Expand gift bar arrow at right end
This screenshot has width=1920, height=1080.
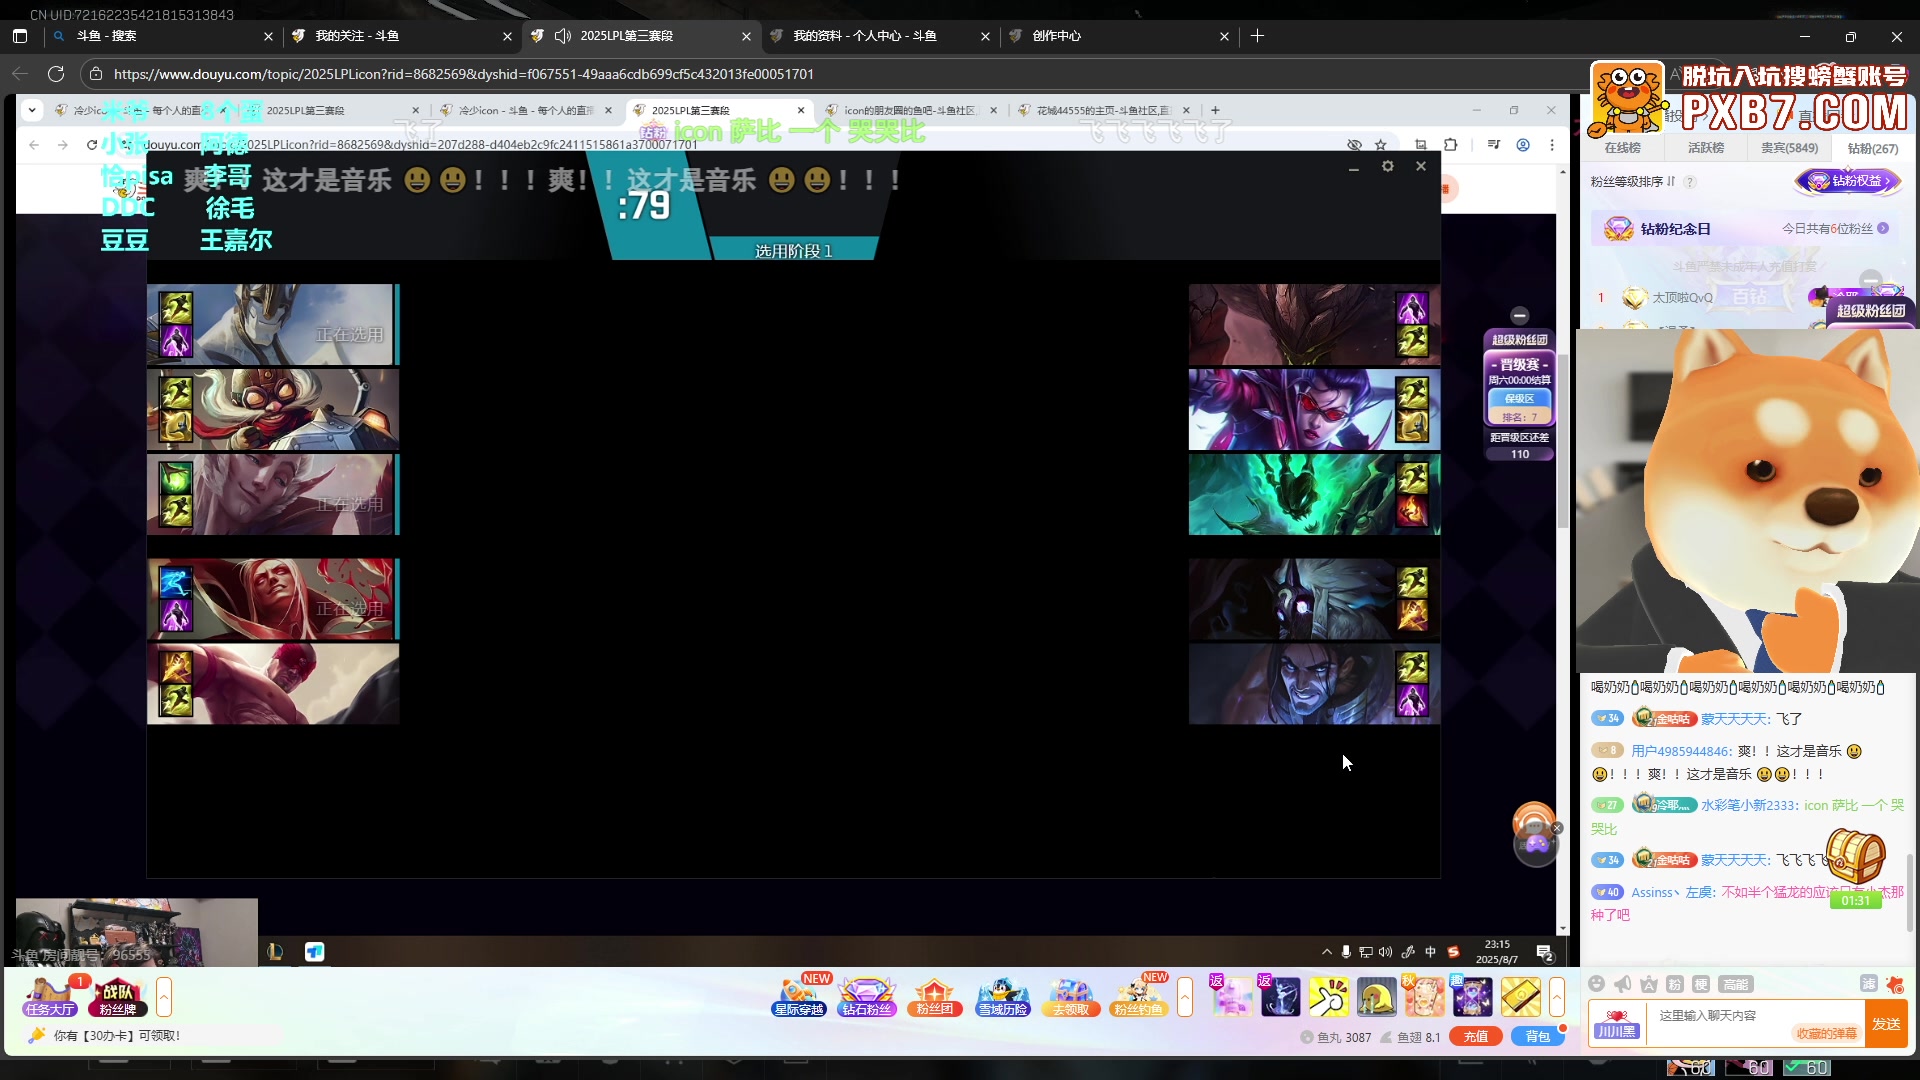[1557, 997]
